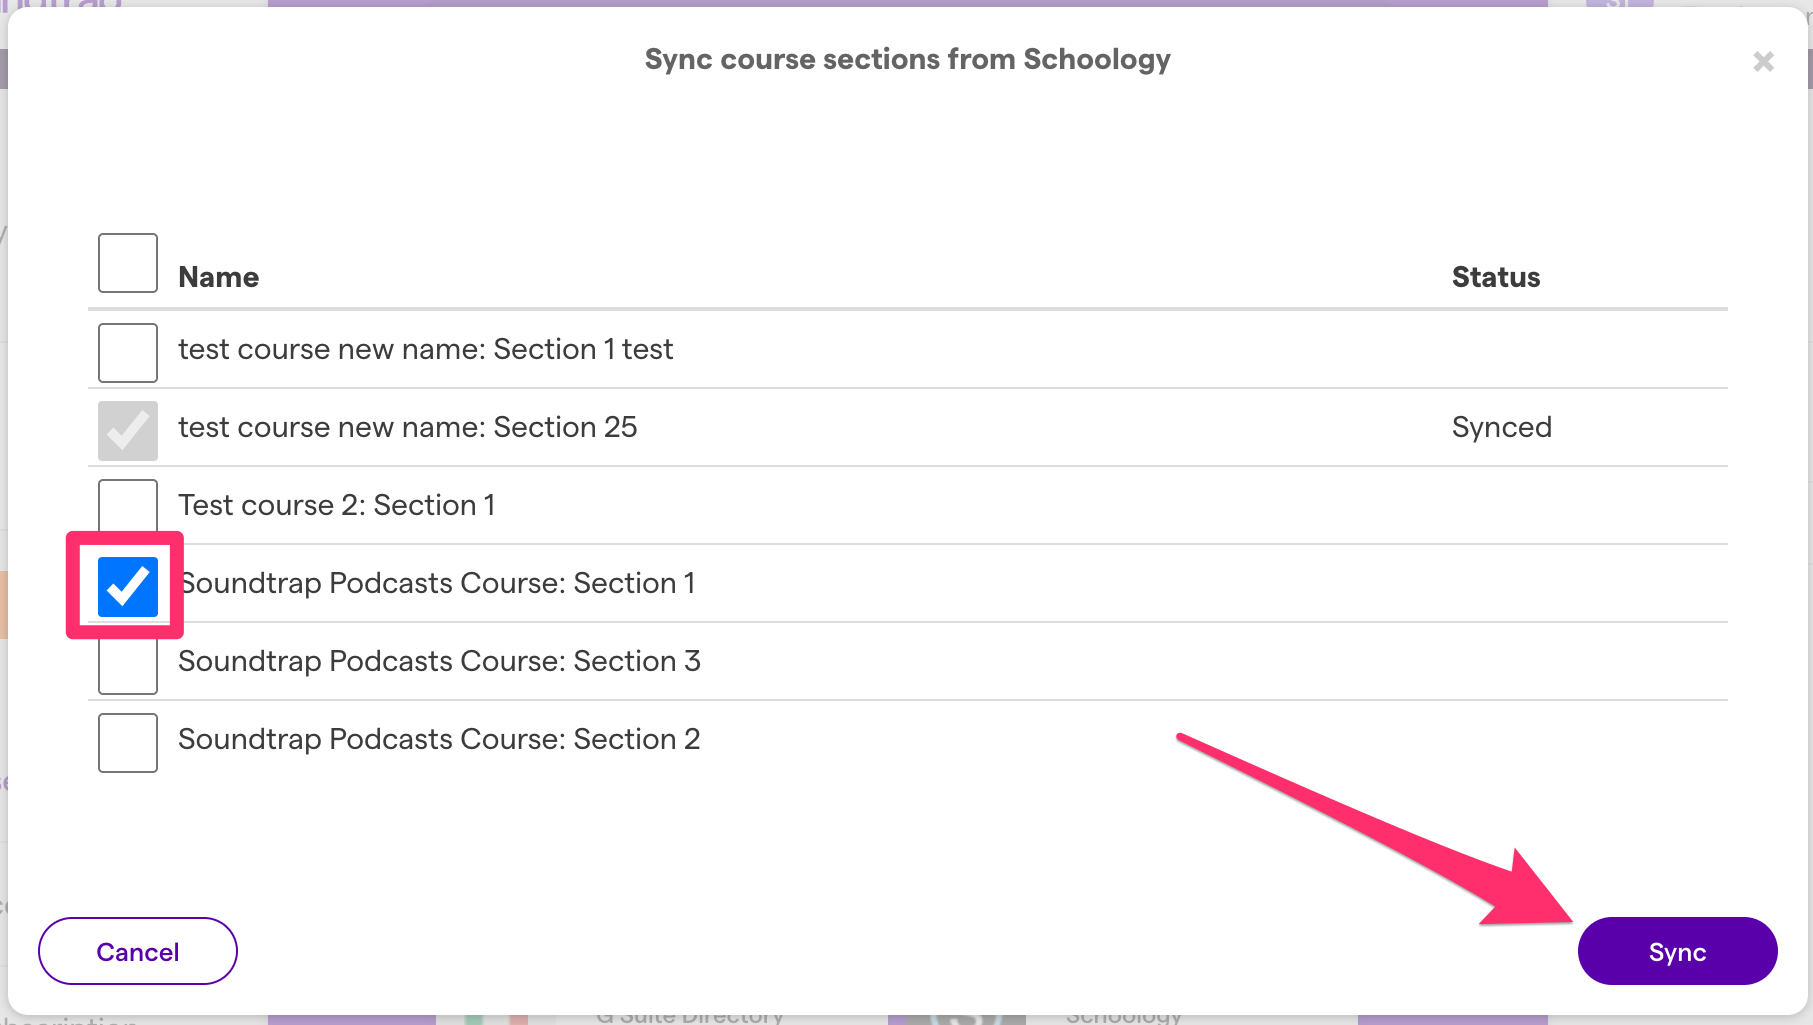Image resolution: width=1813 pixels, height=1025 pixels.
Task: Click the 'Synced' status text
Action: [1501, 427]
